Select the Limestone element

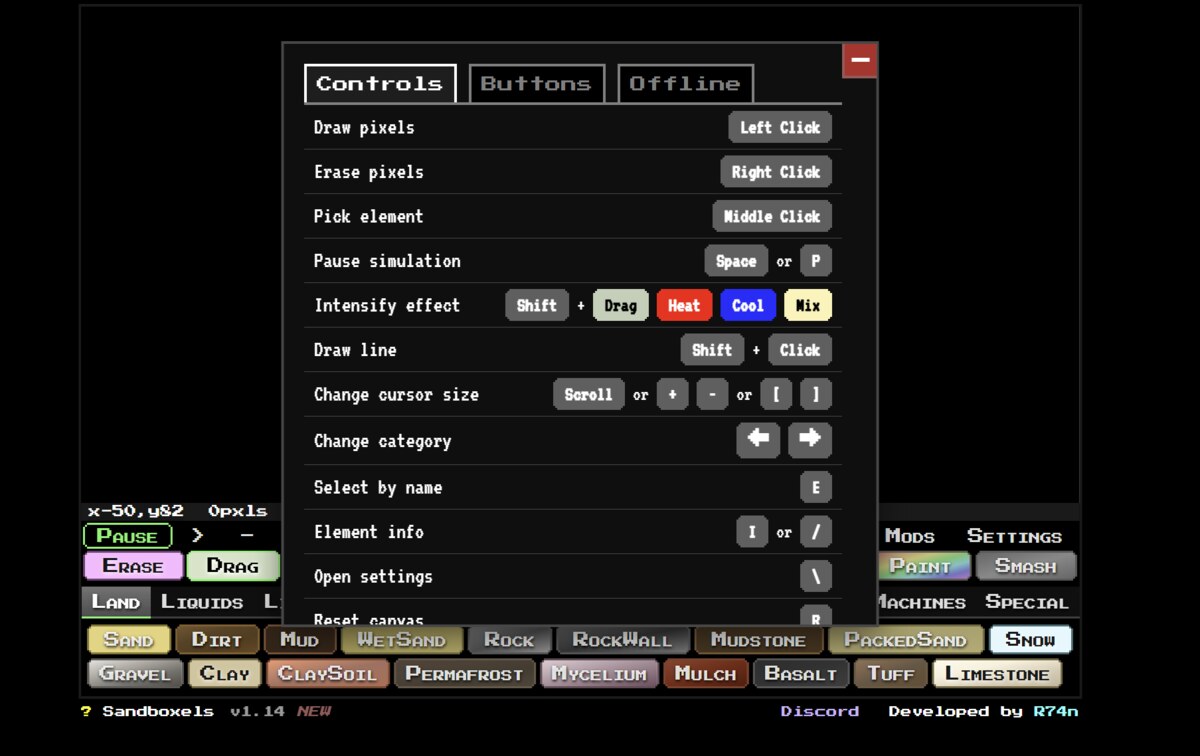[997, 674]
